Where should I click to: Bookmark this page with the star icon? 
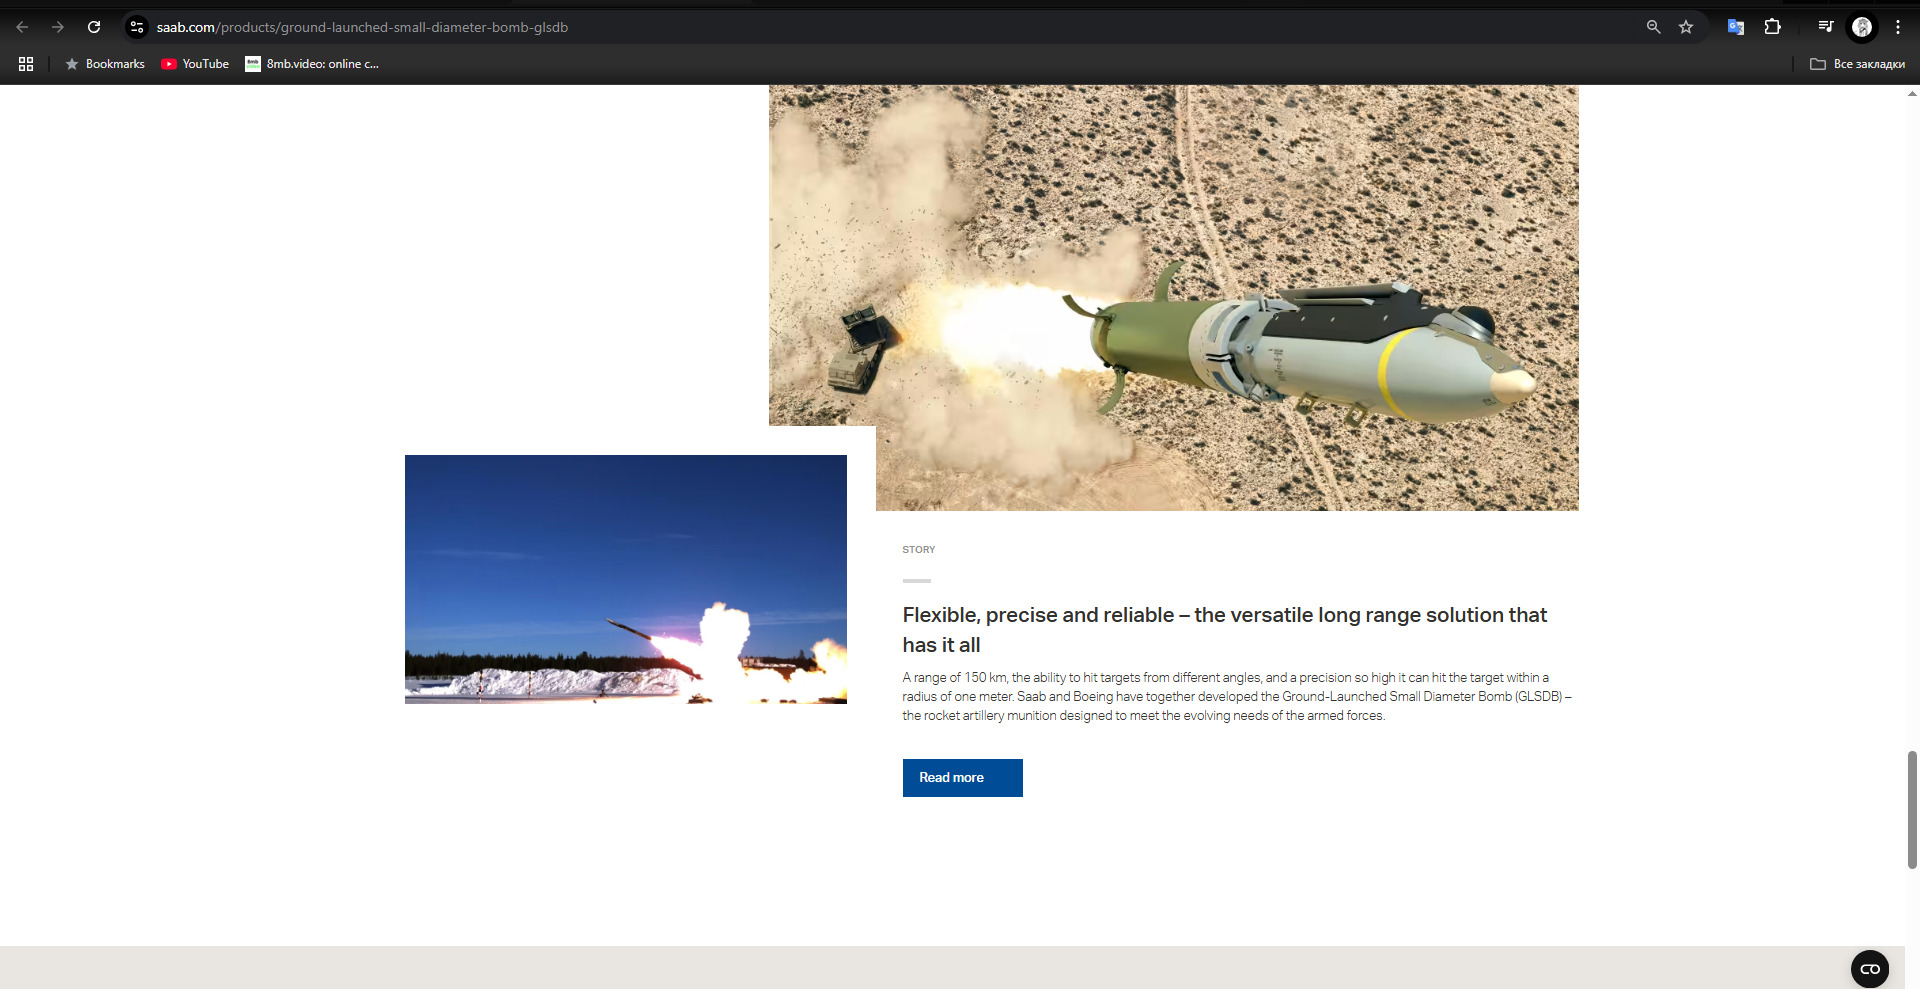pos(1686,27)
